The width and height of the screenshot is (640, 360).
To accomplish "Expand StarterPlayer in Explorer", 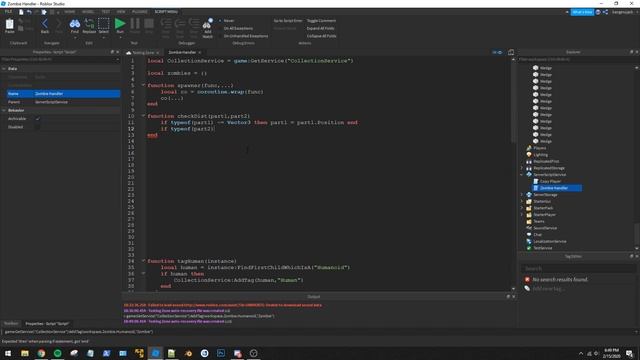I will click(522, 215).
